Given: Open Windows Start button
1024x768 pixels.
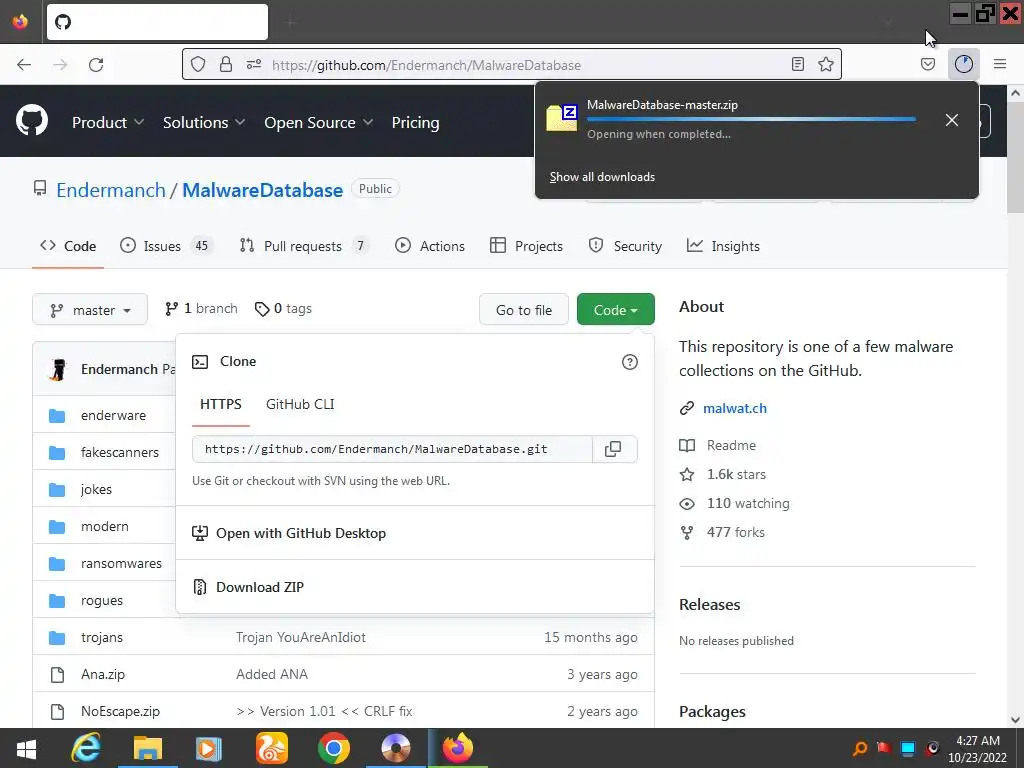Looking at the screenshot, I should 27,748.
